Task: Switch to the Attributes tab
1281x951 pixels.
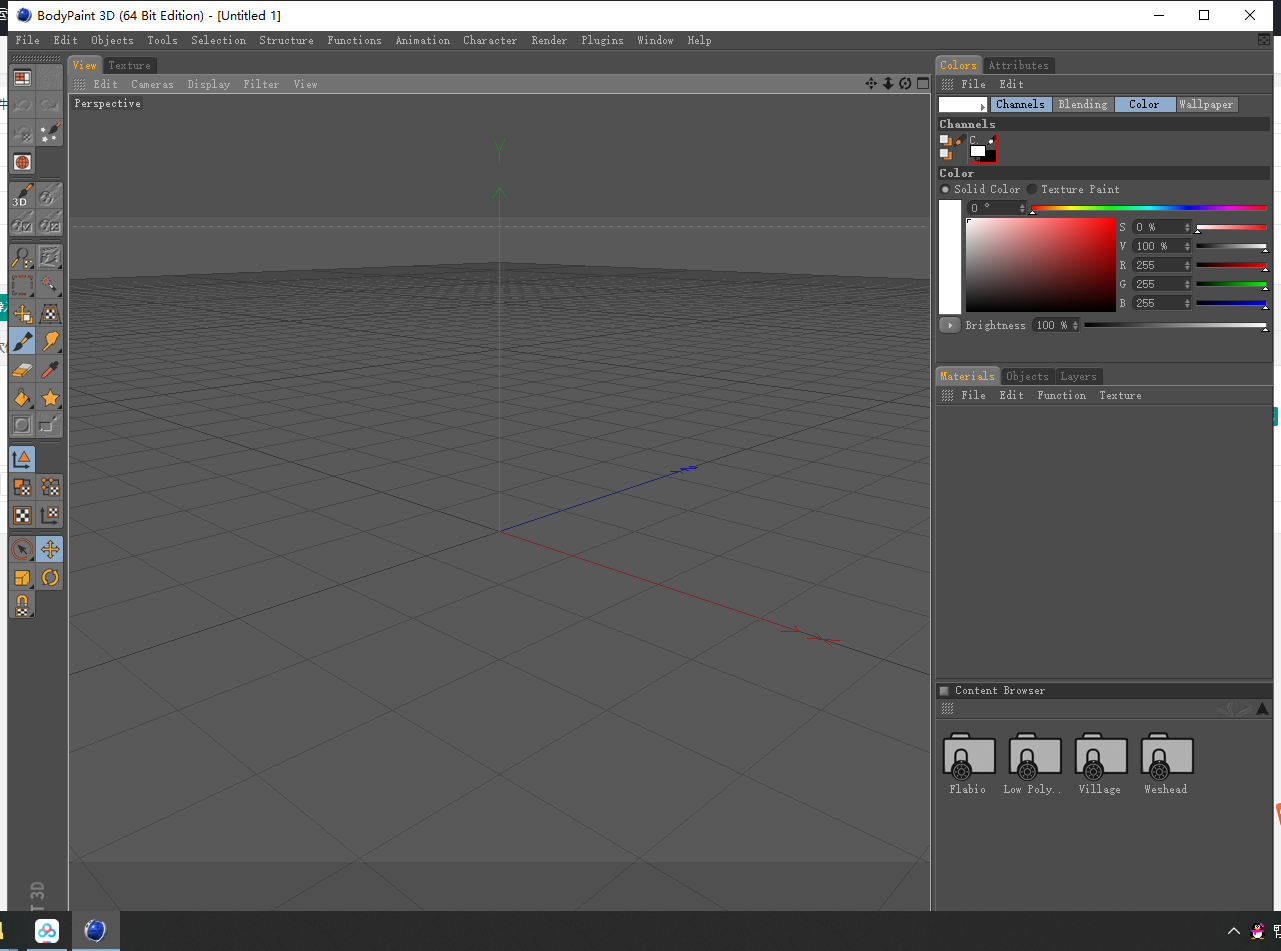Action: click(1018, 65)
